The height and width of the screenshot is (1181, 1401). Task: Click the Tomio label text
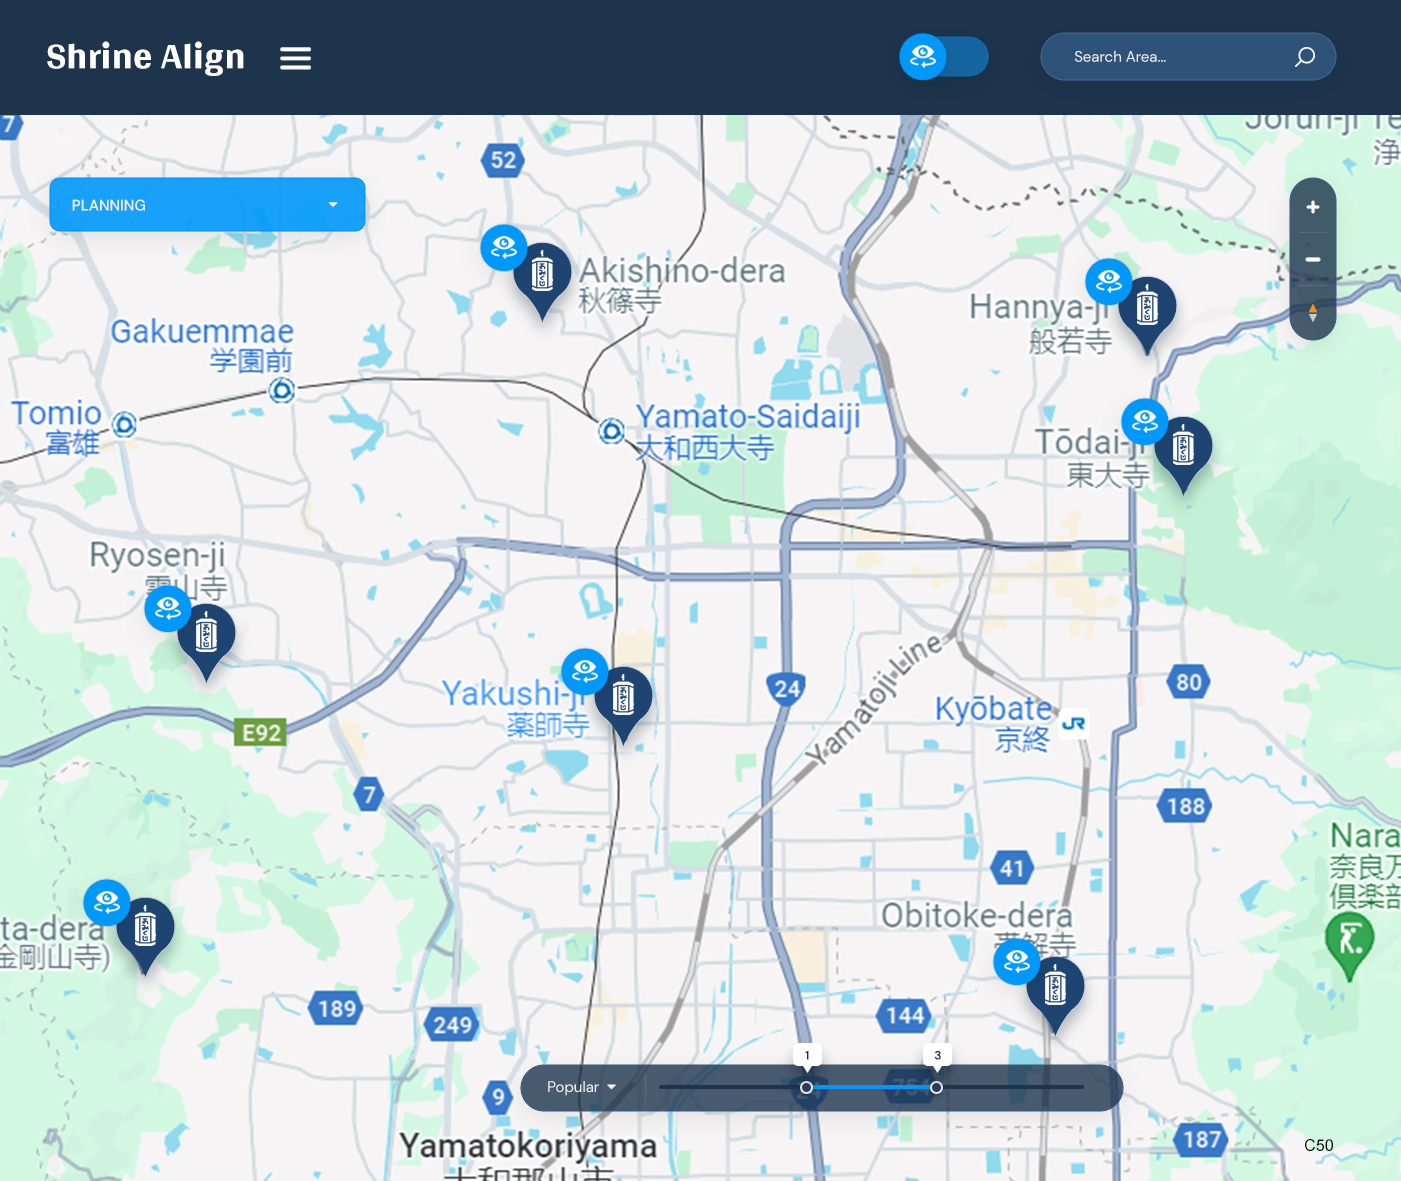(x=56, y=413)
